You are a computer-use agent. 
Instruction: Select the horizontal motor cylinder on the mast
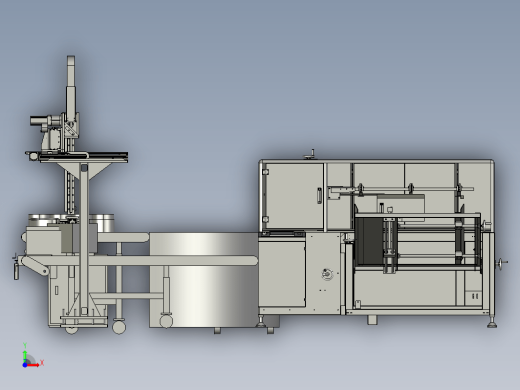pyautogui.click(x=40, y=120)
